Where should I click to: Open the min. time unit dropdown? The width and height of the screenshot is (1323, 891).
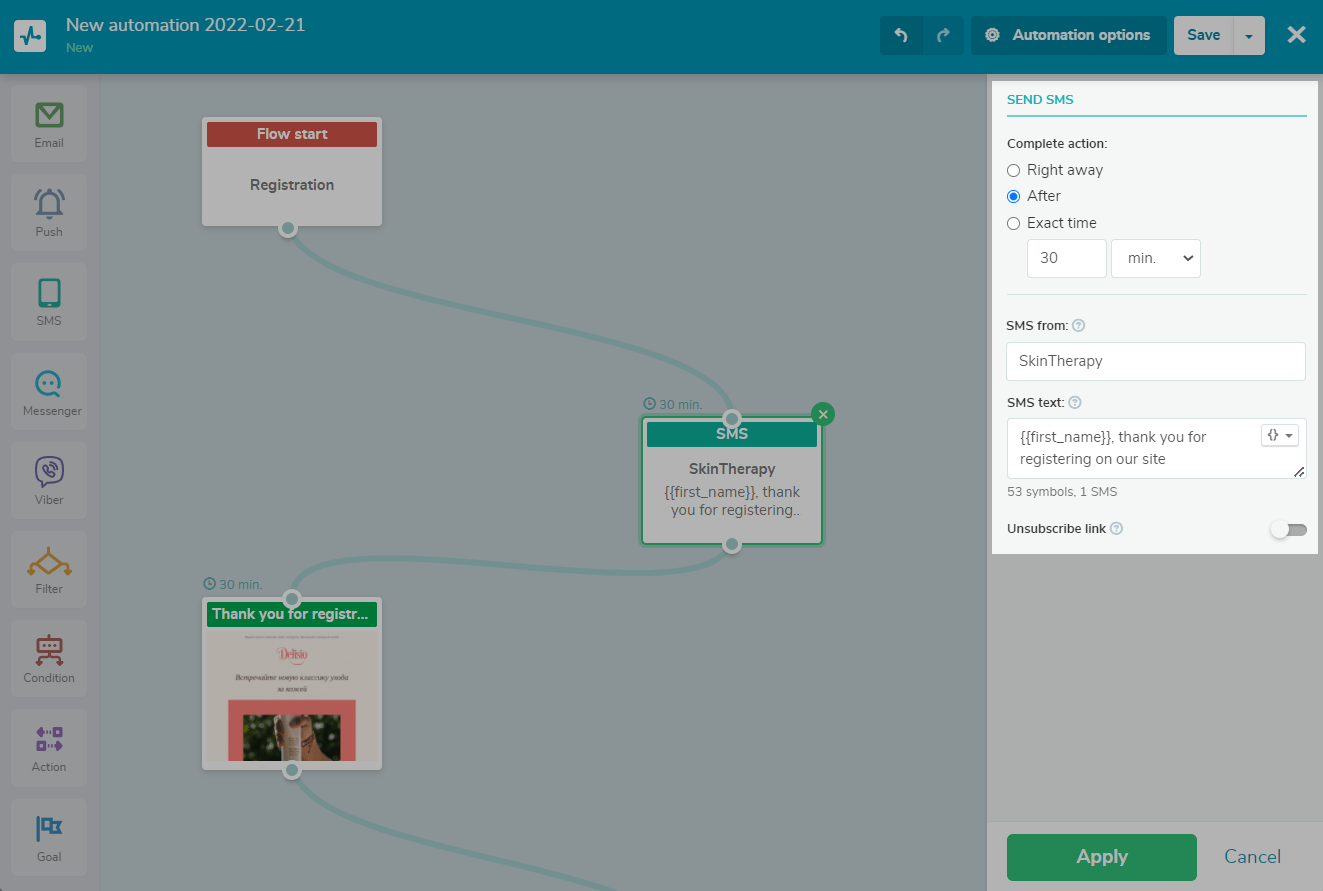(1155, 258)
